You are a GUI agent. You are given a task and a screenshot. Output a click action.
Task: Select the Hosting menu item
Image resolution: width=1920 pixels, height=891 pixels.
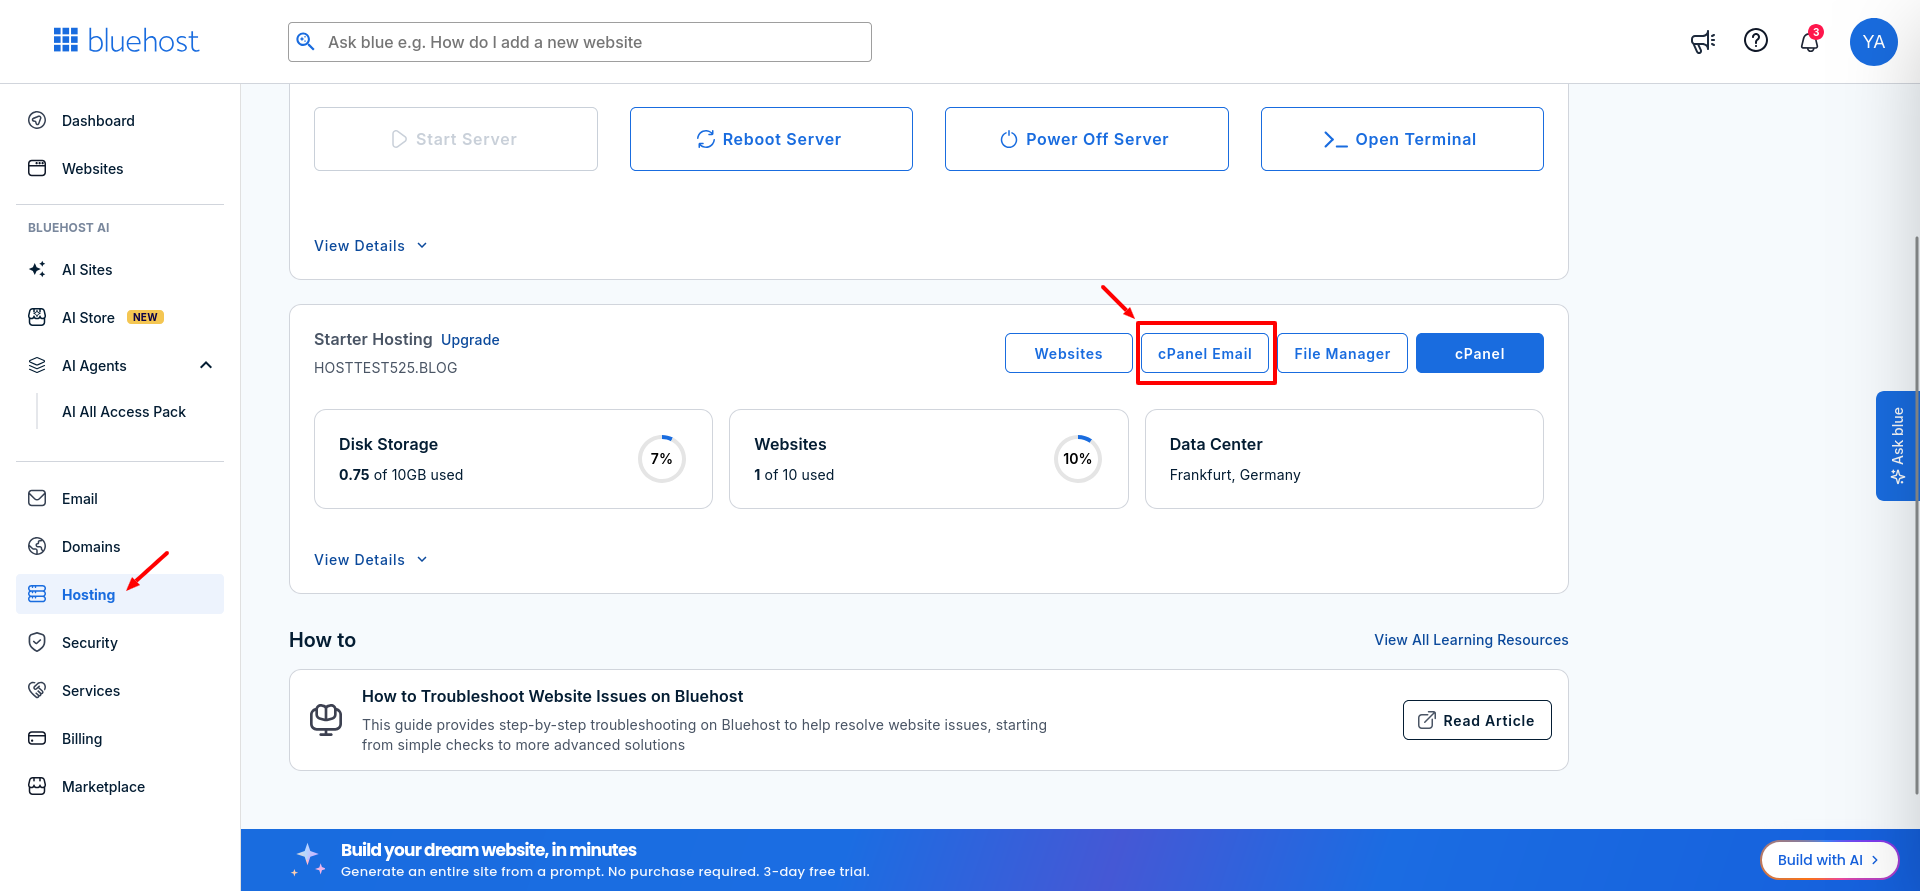coord(120,594)
